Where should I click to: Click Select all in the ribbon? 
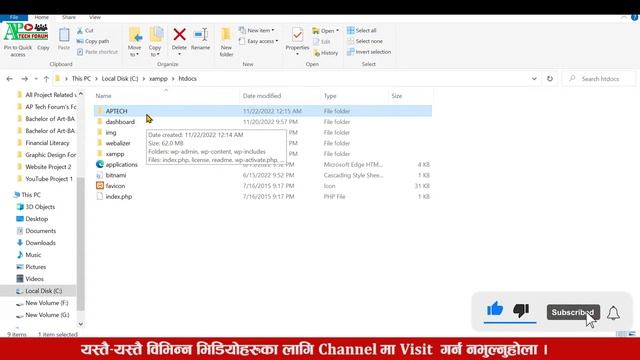[362, 31]
